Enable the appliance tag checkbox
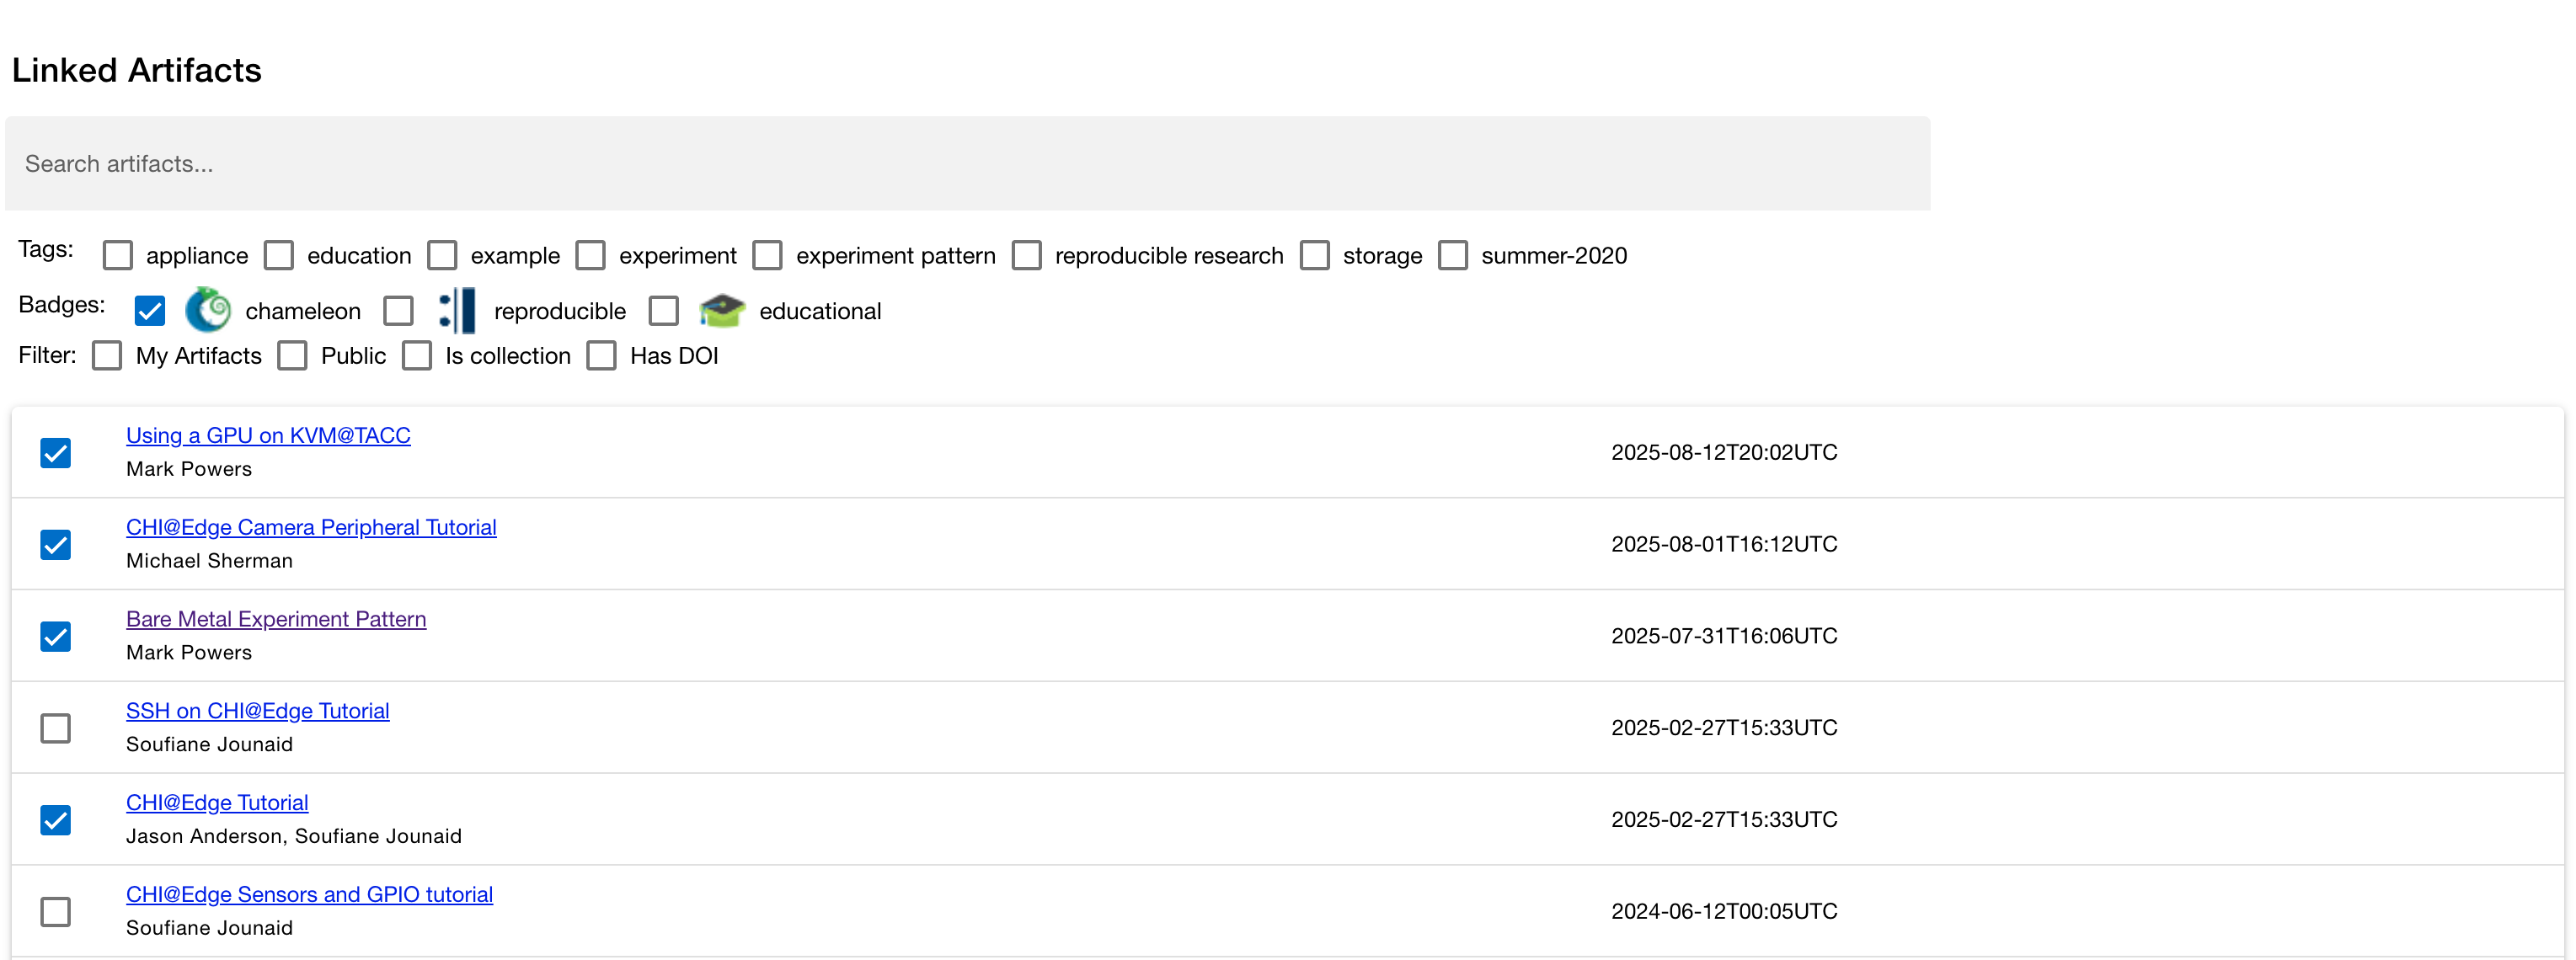The image size is (2576, 960). point(118,255)
